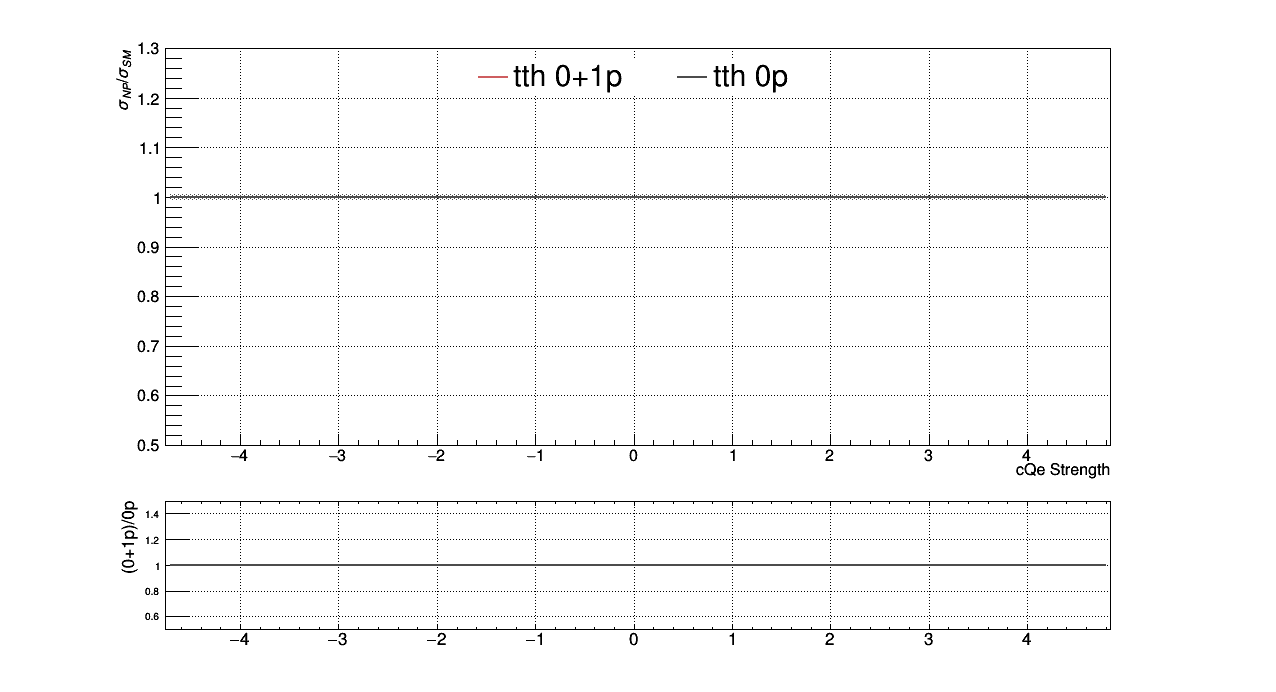Click the −2 x-axis label of upper plot
Screen dimensions: 1276x692
(436, 456)
